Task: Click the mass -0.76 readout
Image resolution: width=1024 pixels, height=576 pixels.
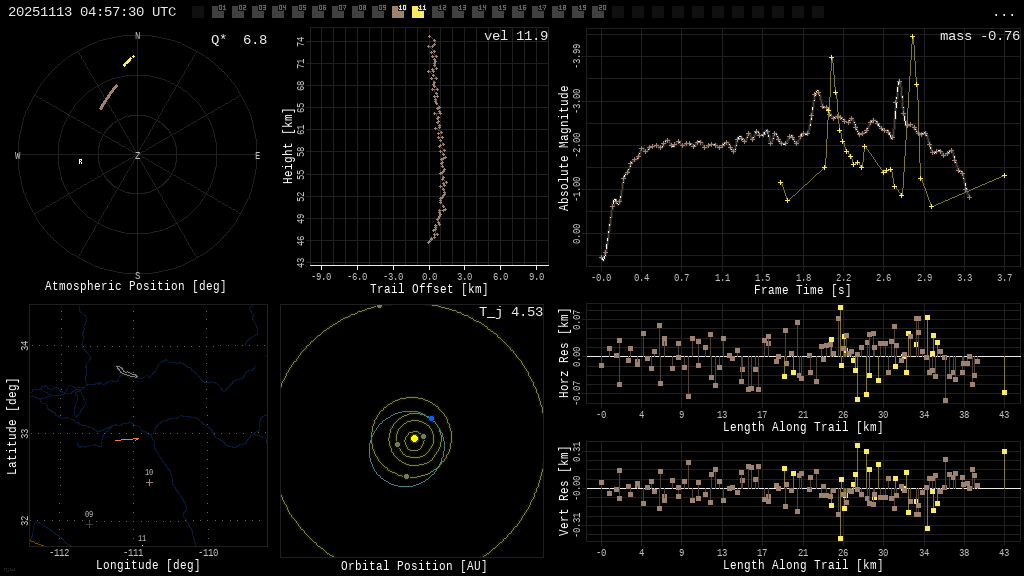Action: (979, 36)
